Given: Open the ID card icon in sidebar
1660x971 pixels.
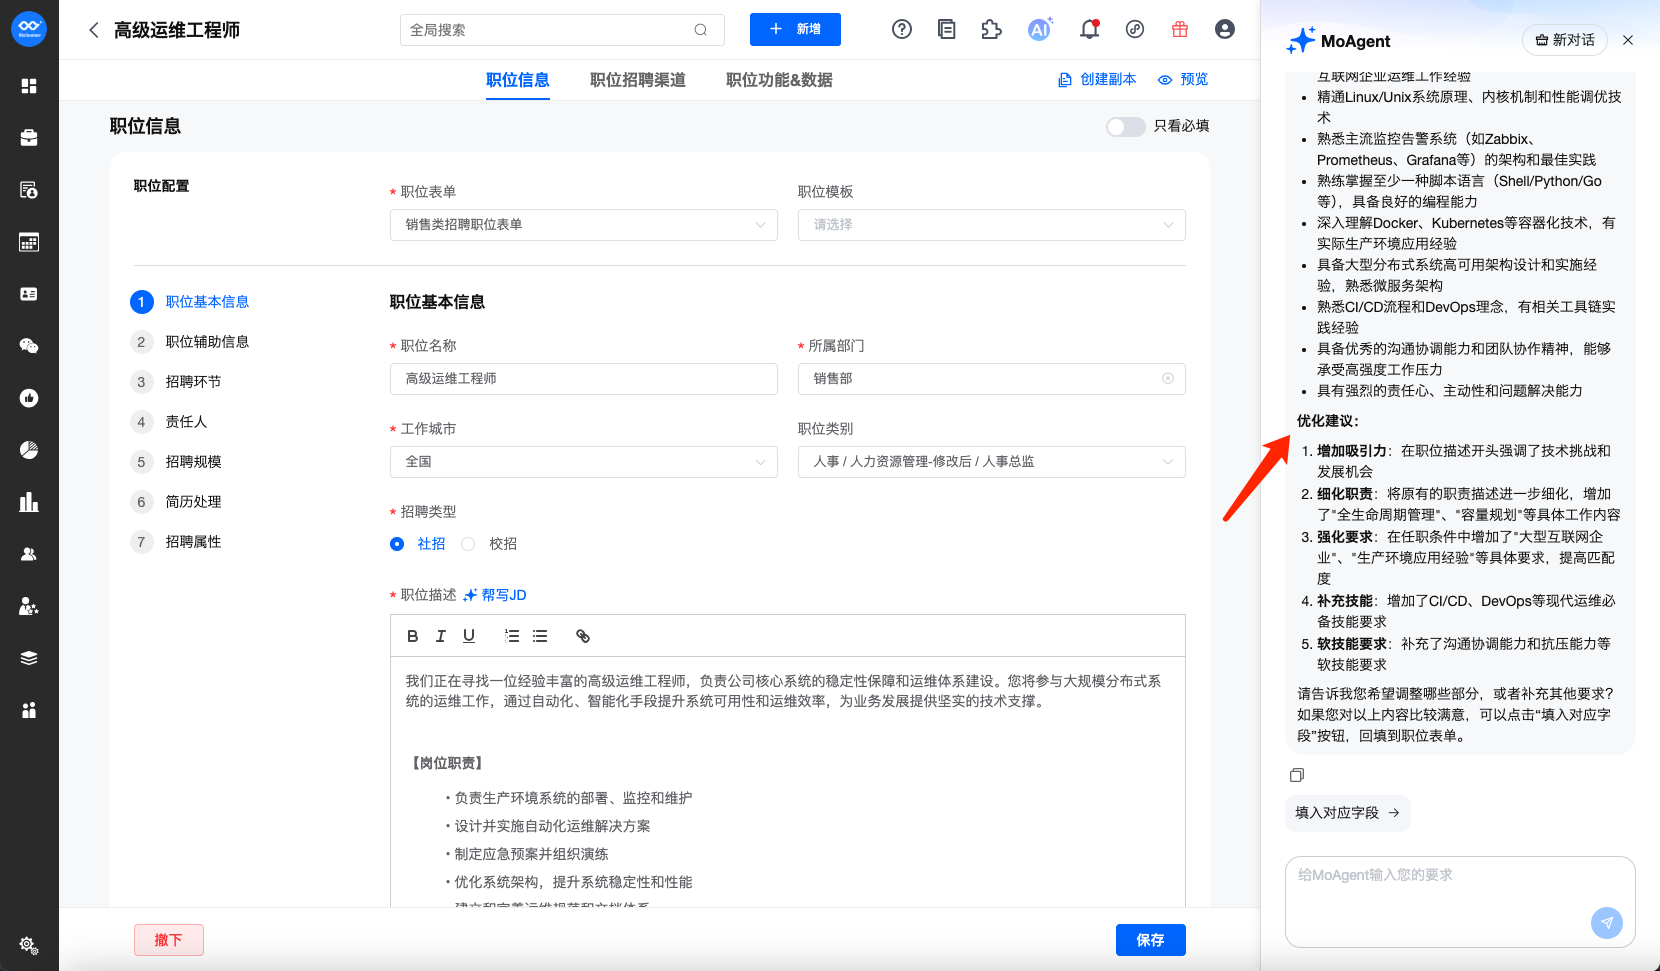Looking at the screenshot, I should click(29, 294).
